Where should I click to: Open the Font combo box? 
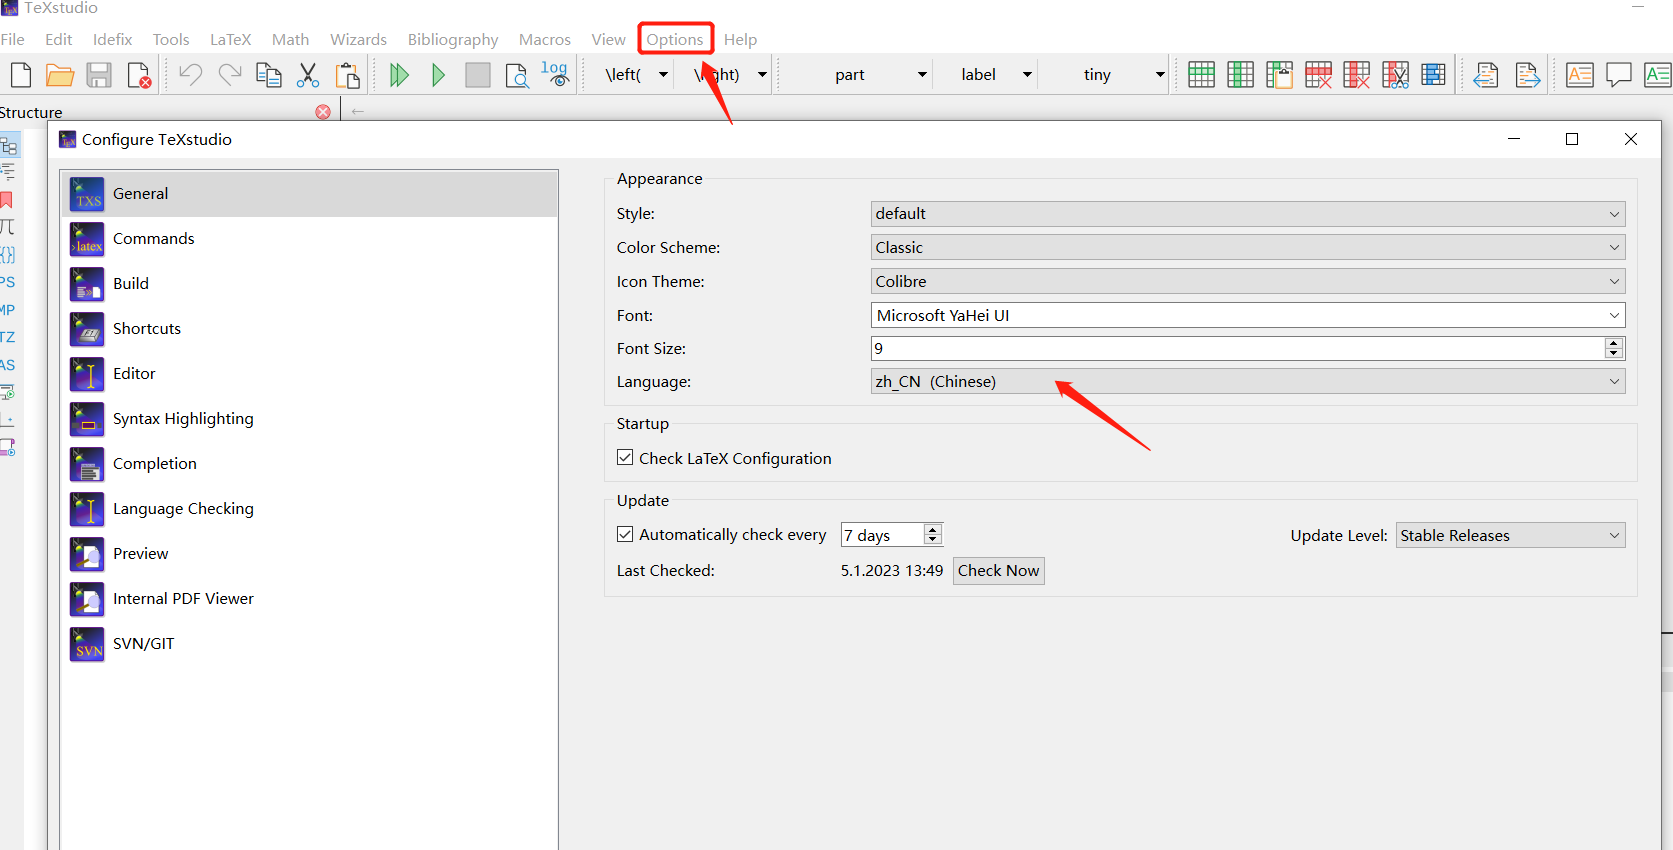coord(1248,316)
